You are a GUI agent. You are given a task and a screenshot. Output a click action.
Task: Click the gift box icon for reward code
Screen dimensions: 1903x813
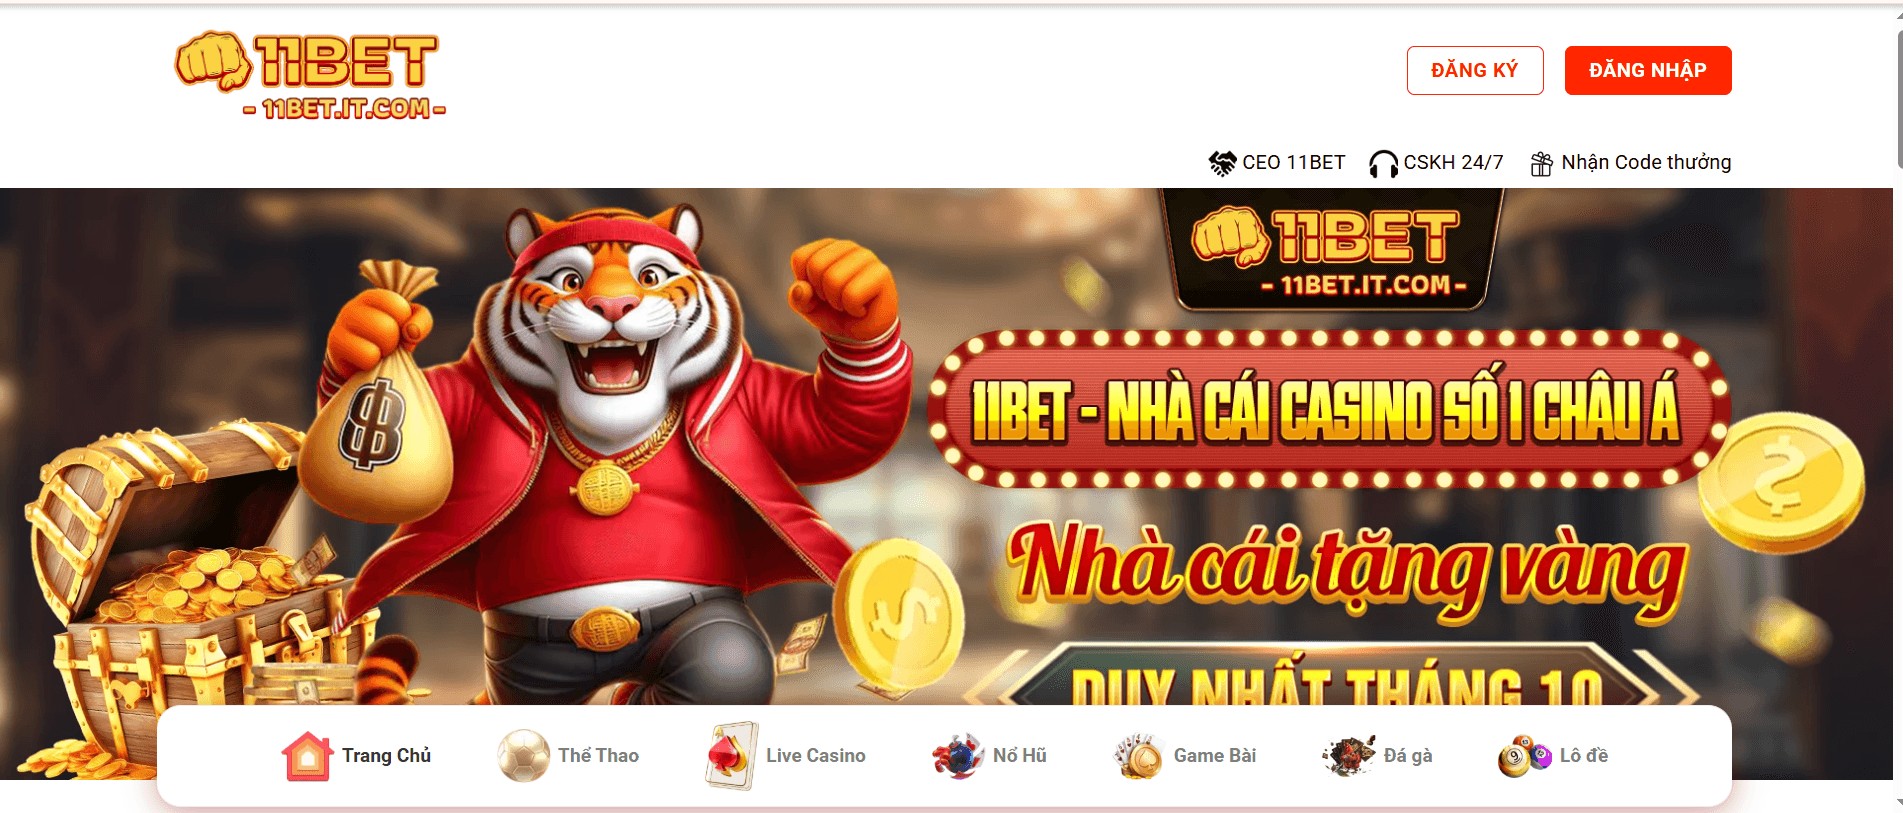1542,163
